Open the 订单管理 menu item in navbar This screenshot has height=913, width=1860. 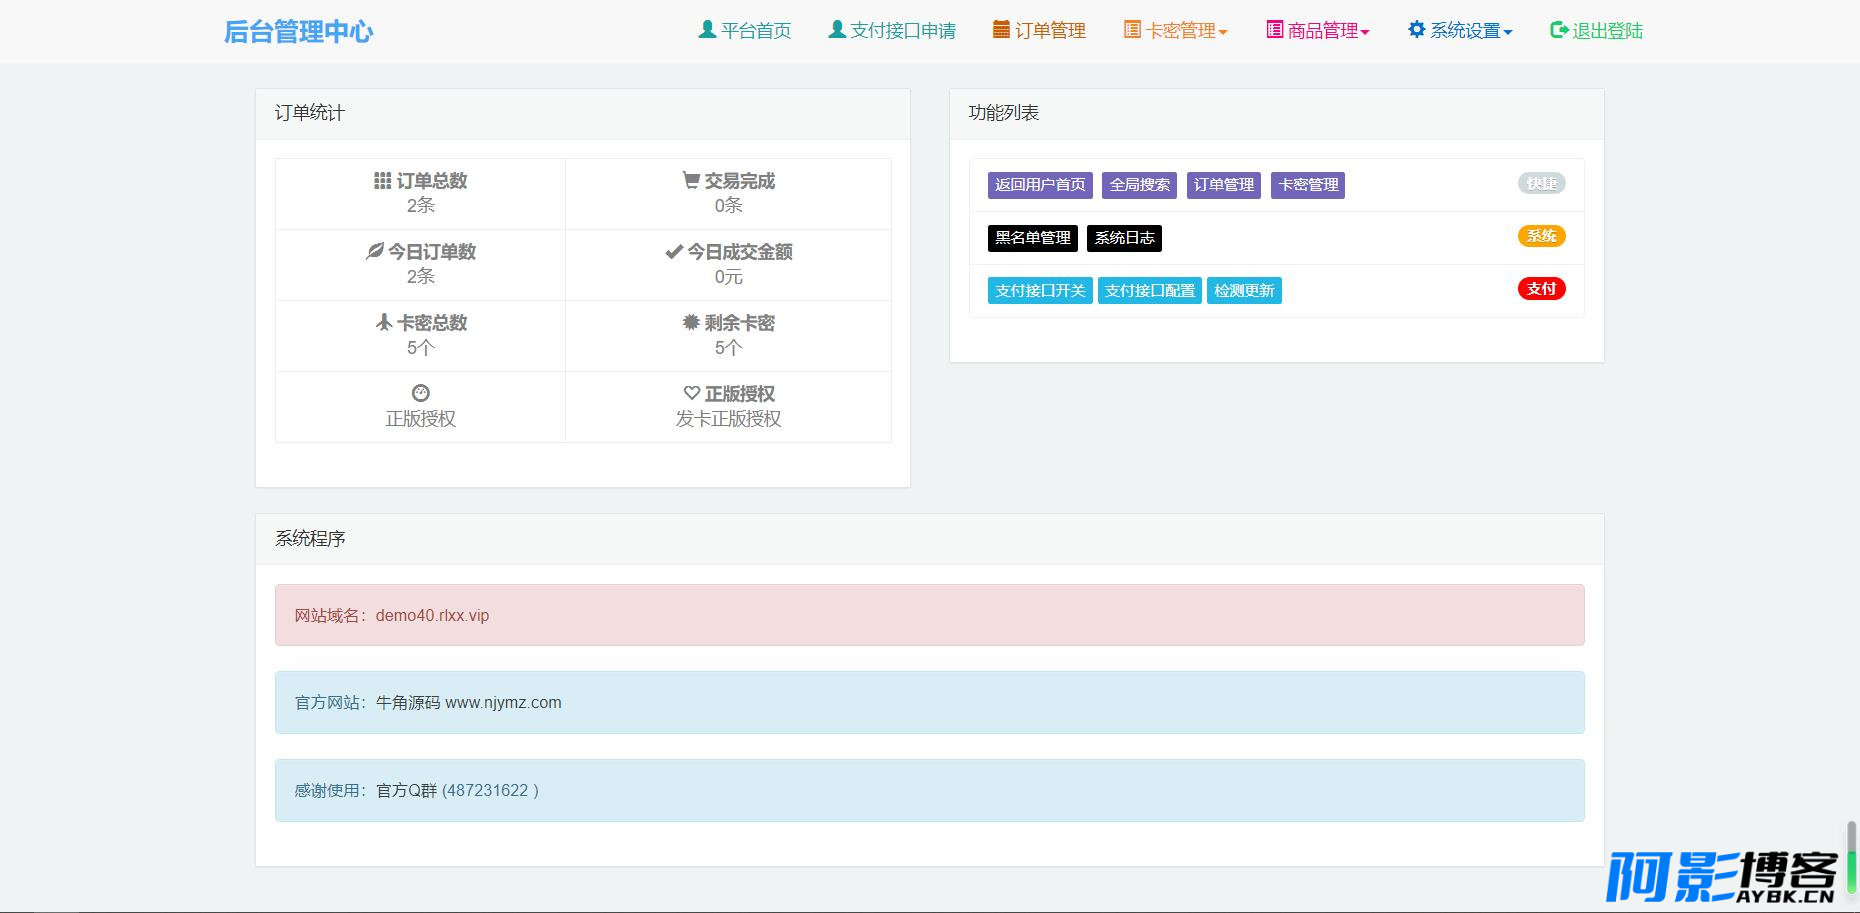pyautogui.click(x=1050, y=31)
